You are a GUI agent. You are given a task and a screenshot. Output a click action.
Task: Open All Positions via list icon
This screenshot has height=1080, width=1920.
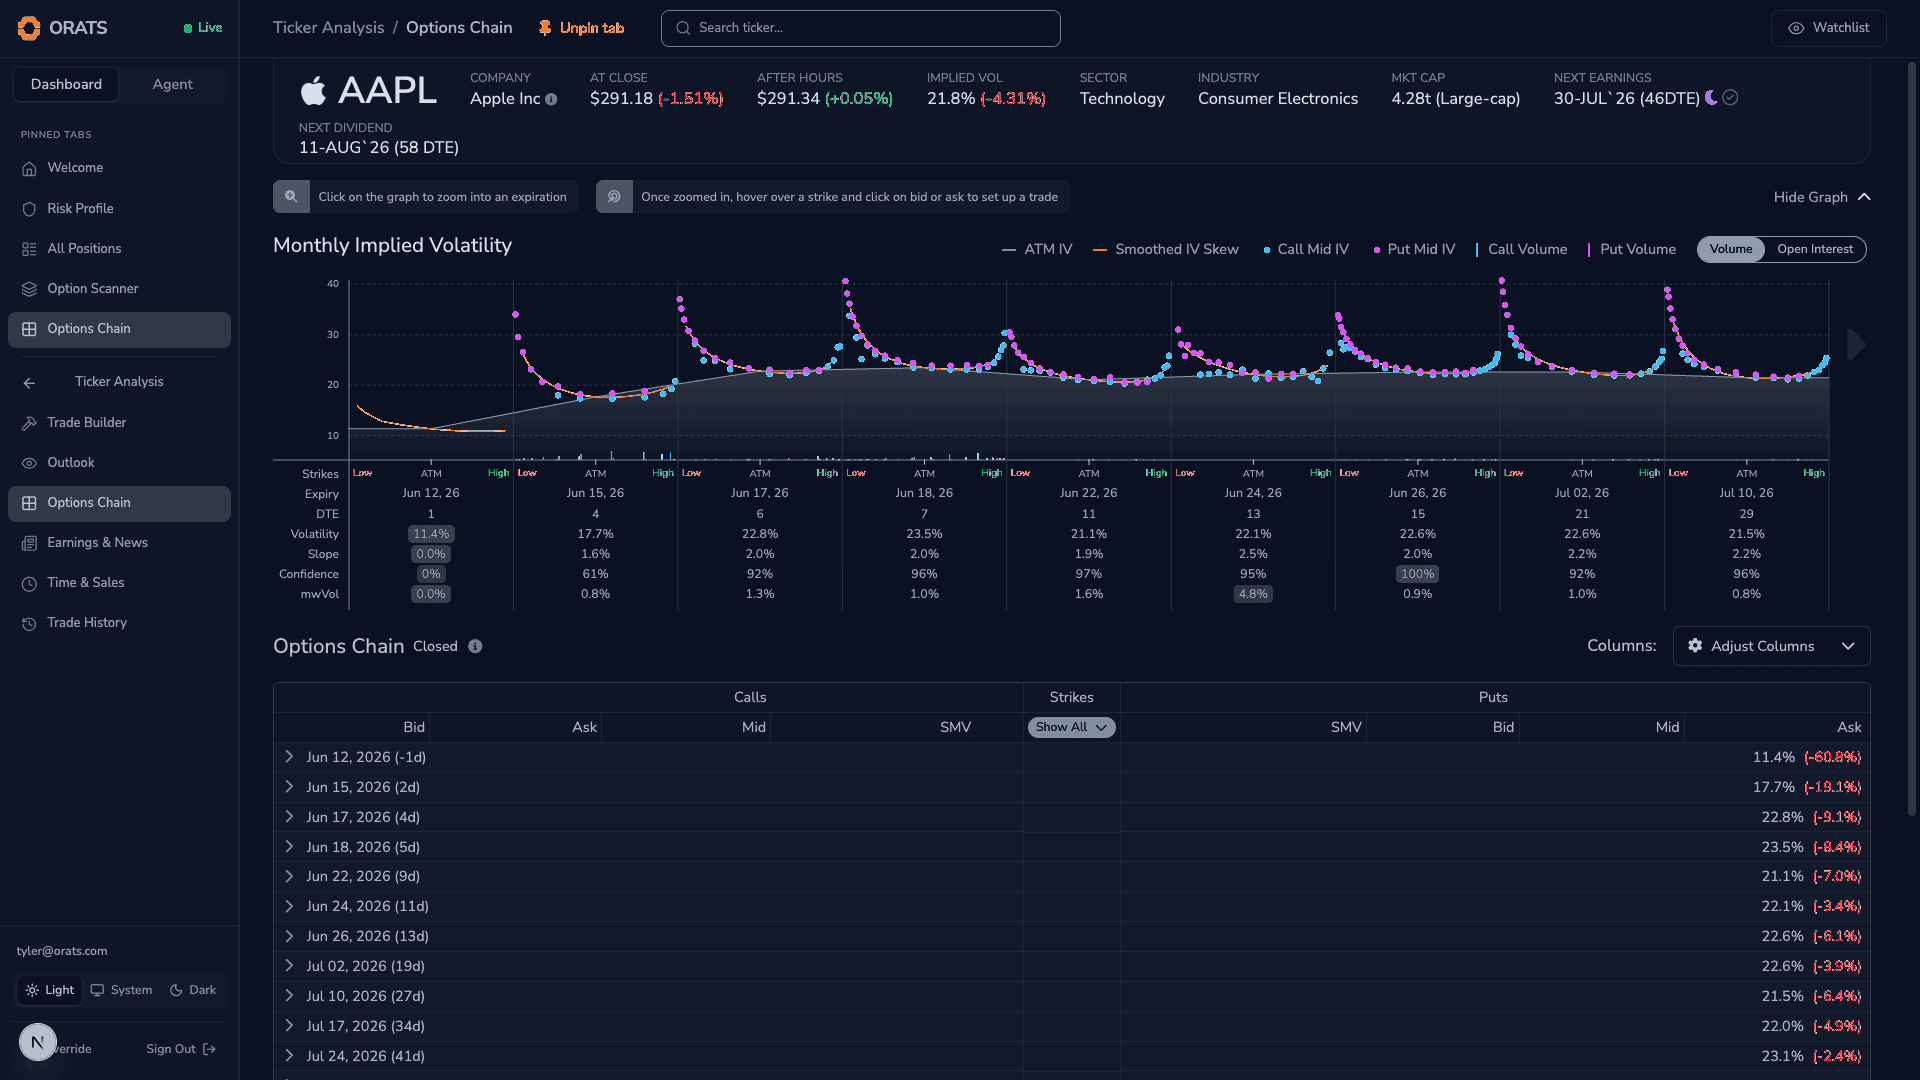(x=29, y=249)
